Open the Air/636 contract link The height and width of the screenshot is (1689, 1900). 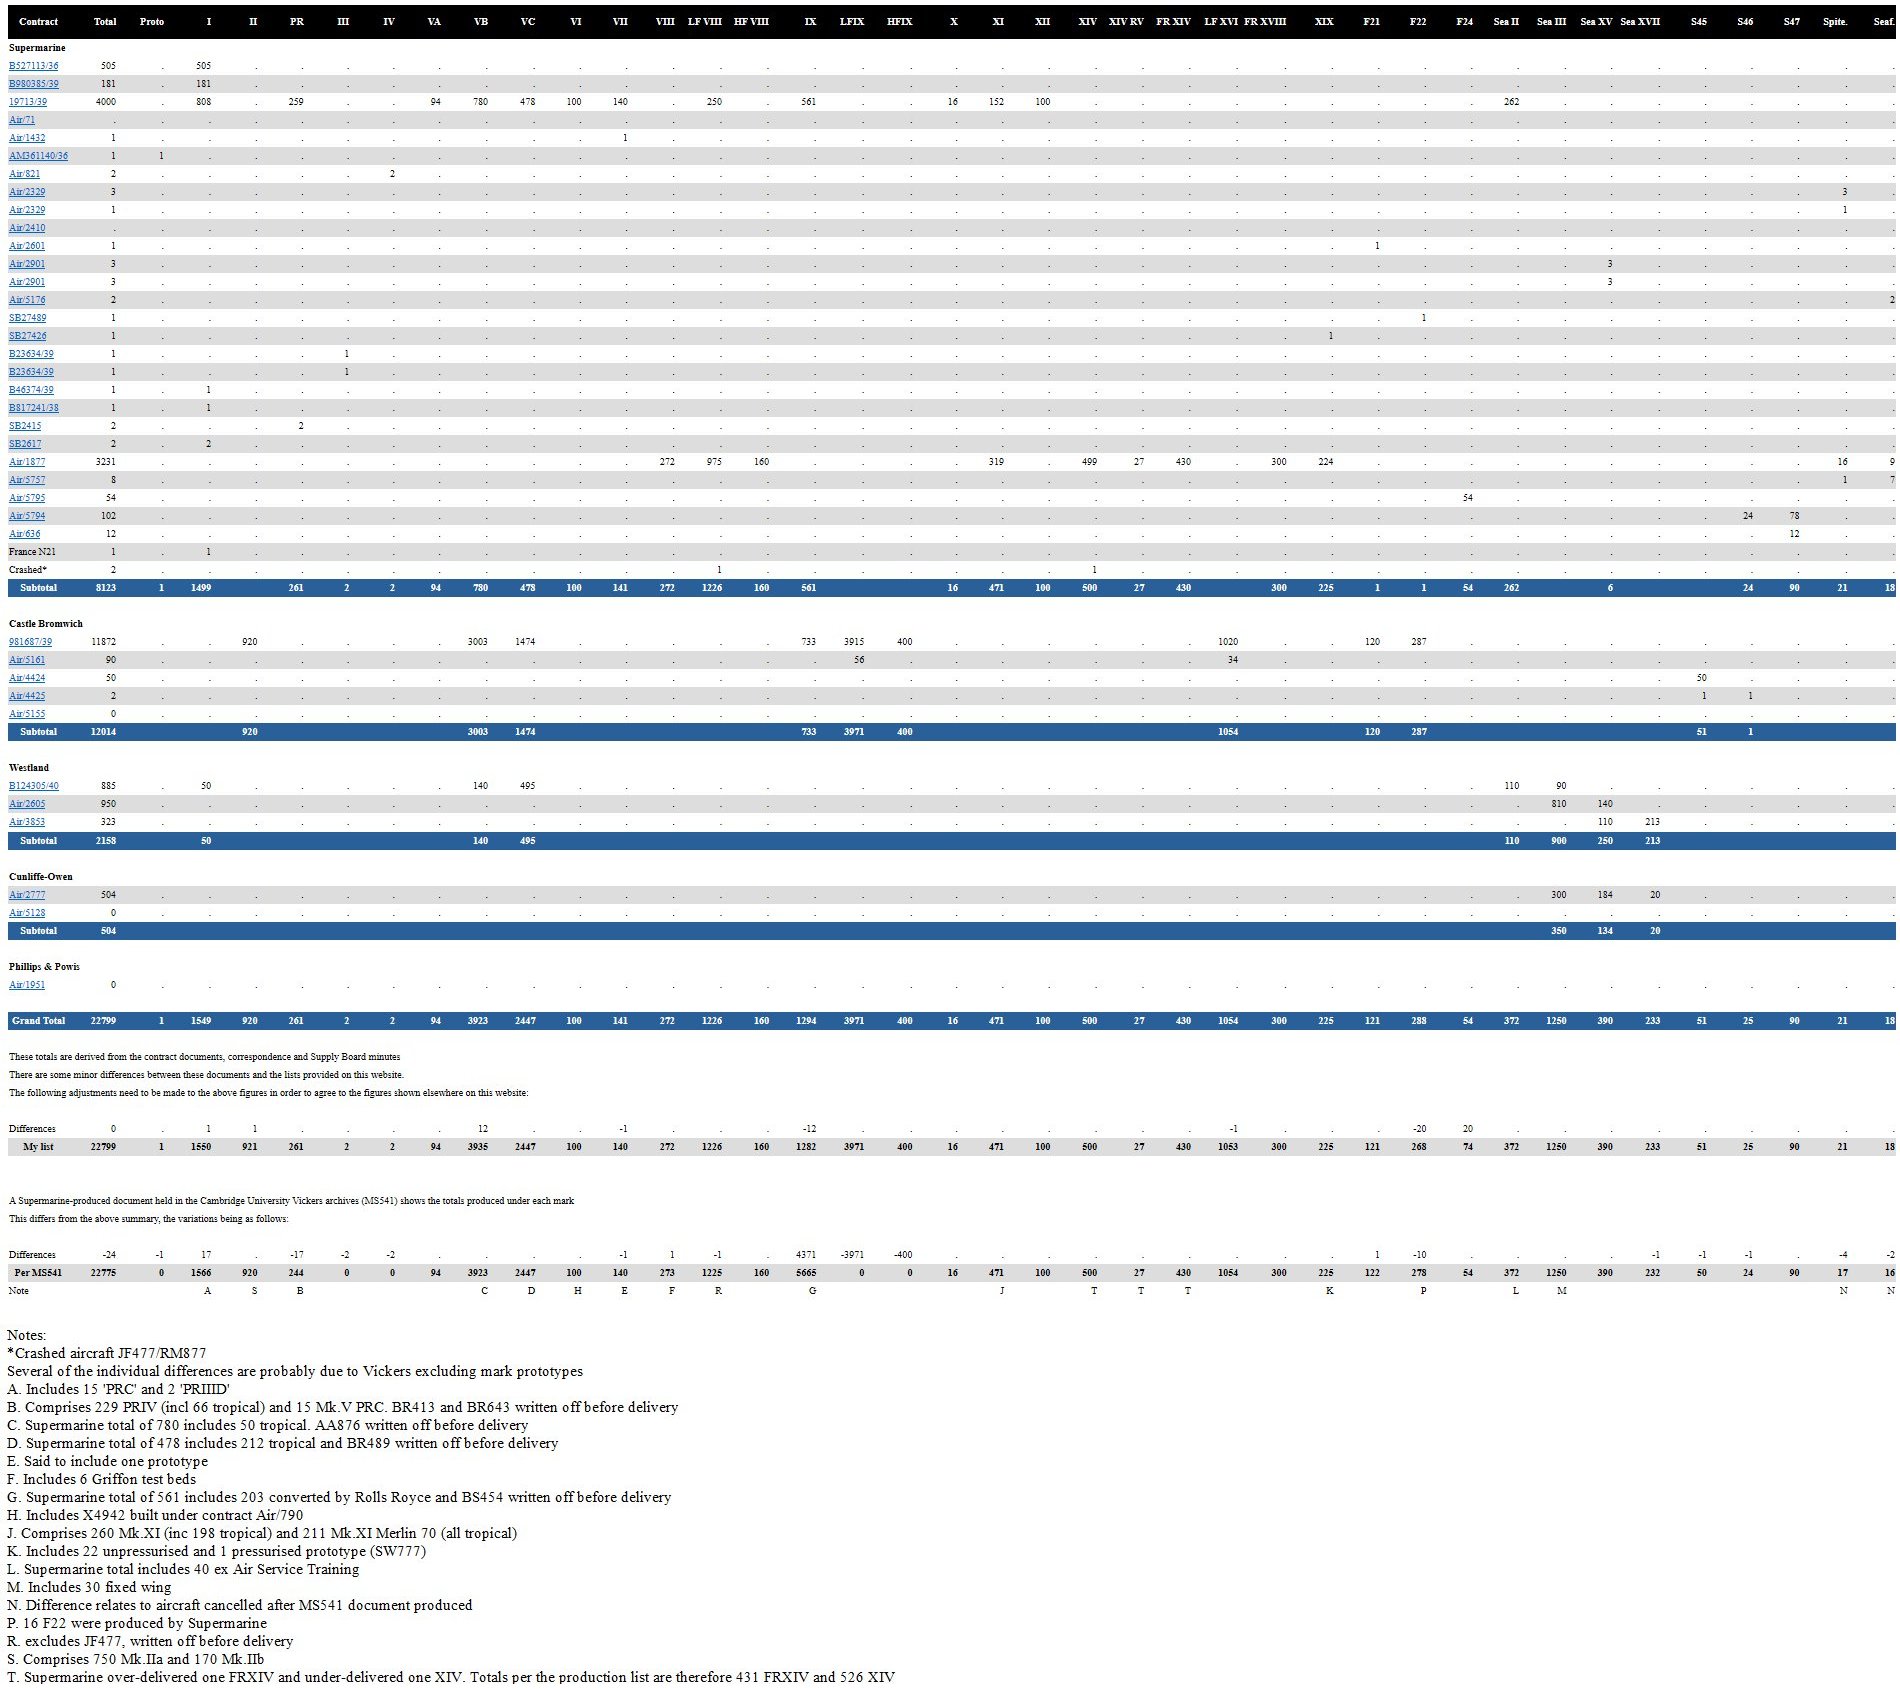pyautogui.click(x=24, y=534)
